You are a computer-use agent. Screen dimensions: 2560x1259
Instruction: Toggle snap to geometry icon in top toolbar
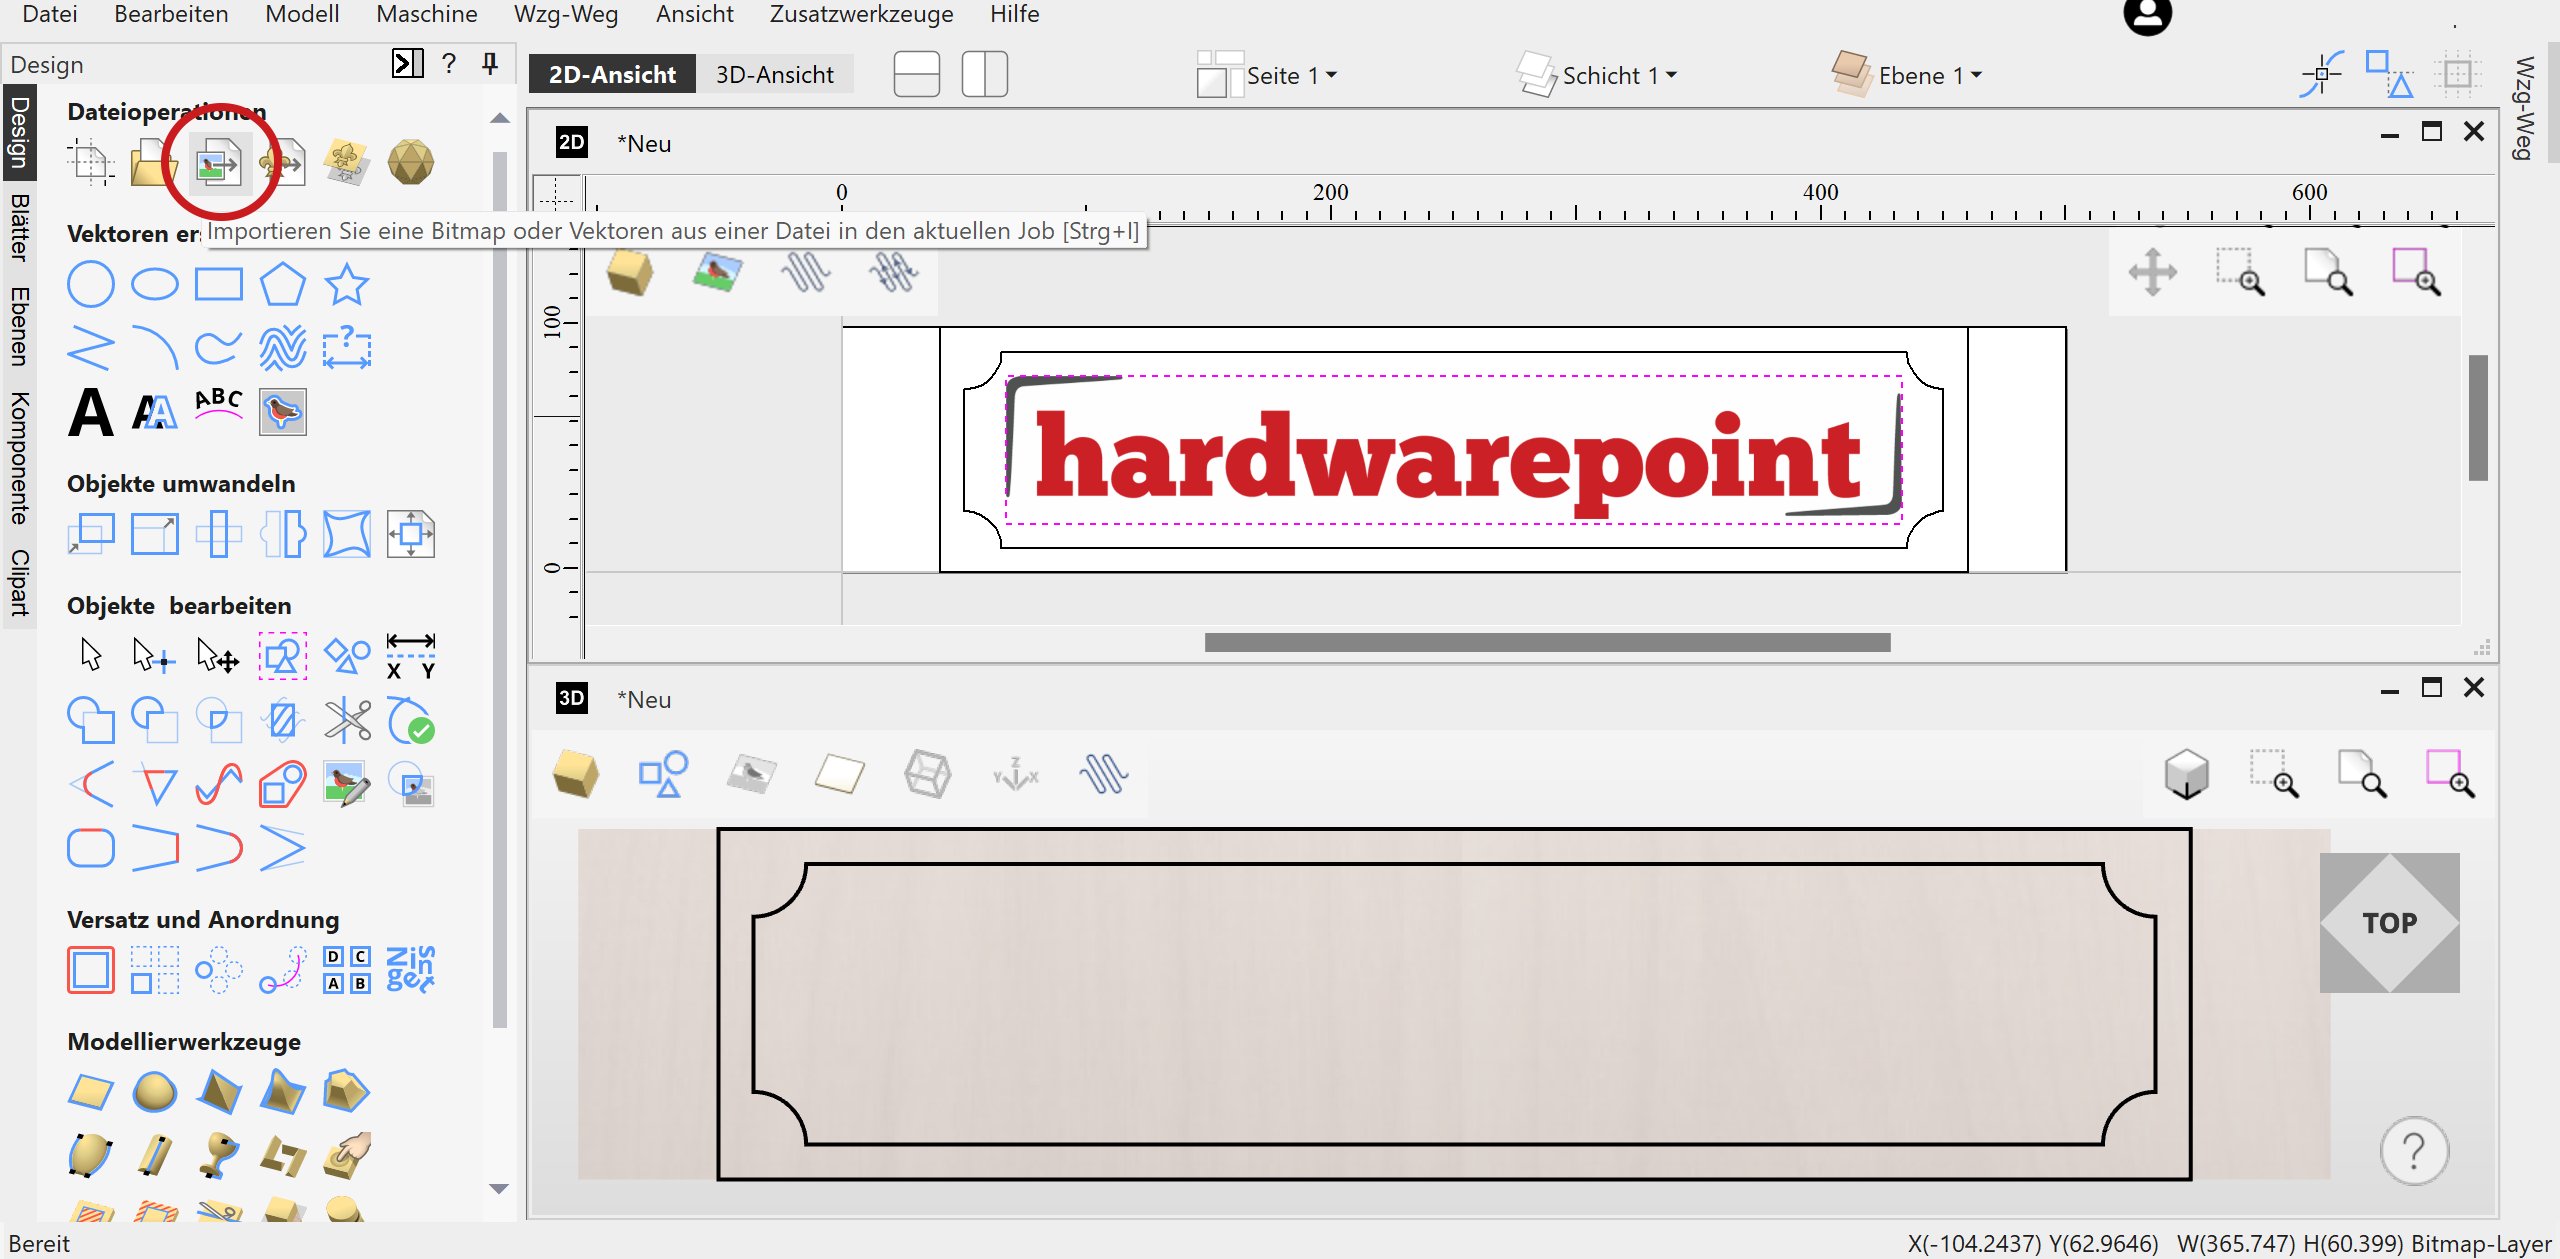pyautogui.click(x=2322, y=74)
